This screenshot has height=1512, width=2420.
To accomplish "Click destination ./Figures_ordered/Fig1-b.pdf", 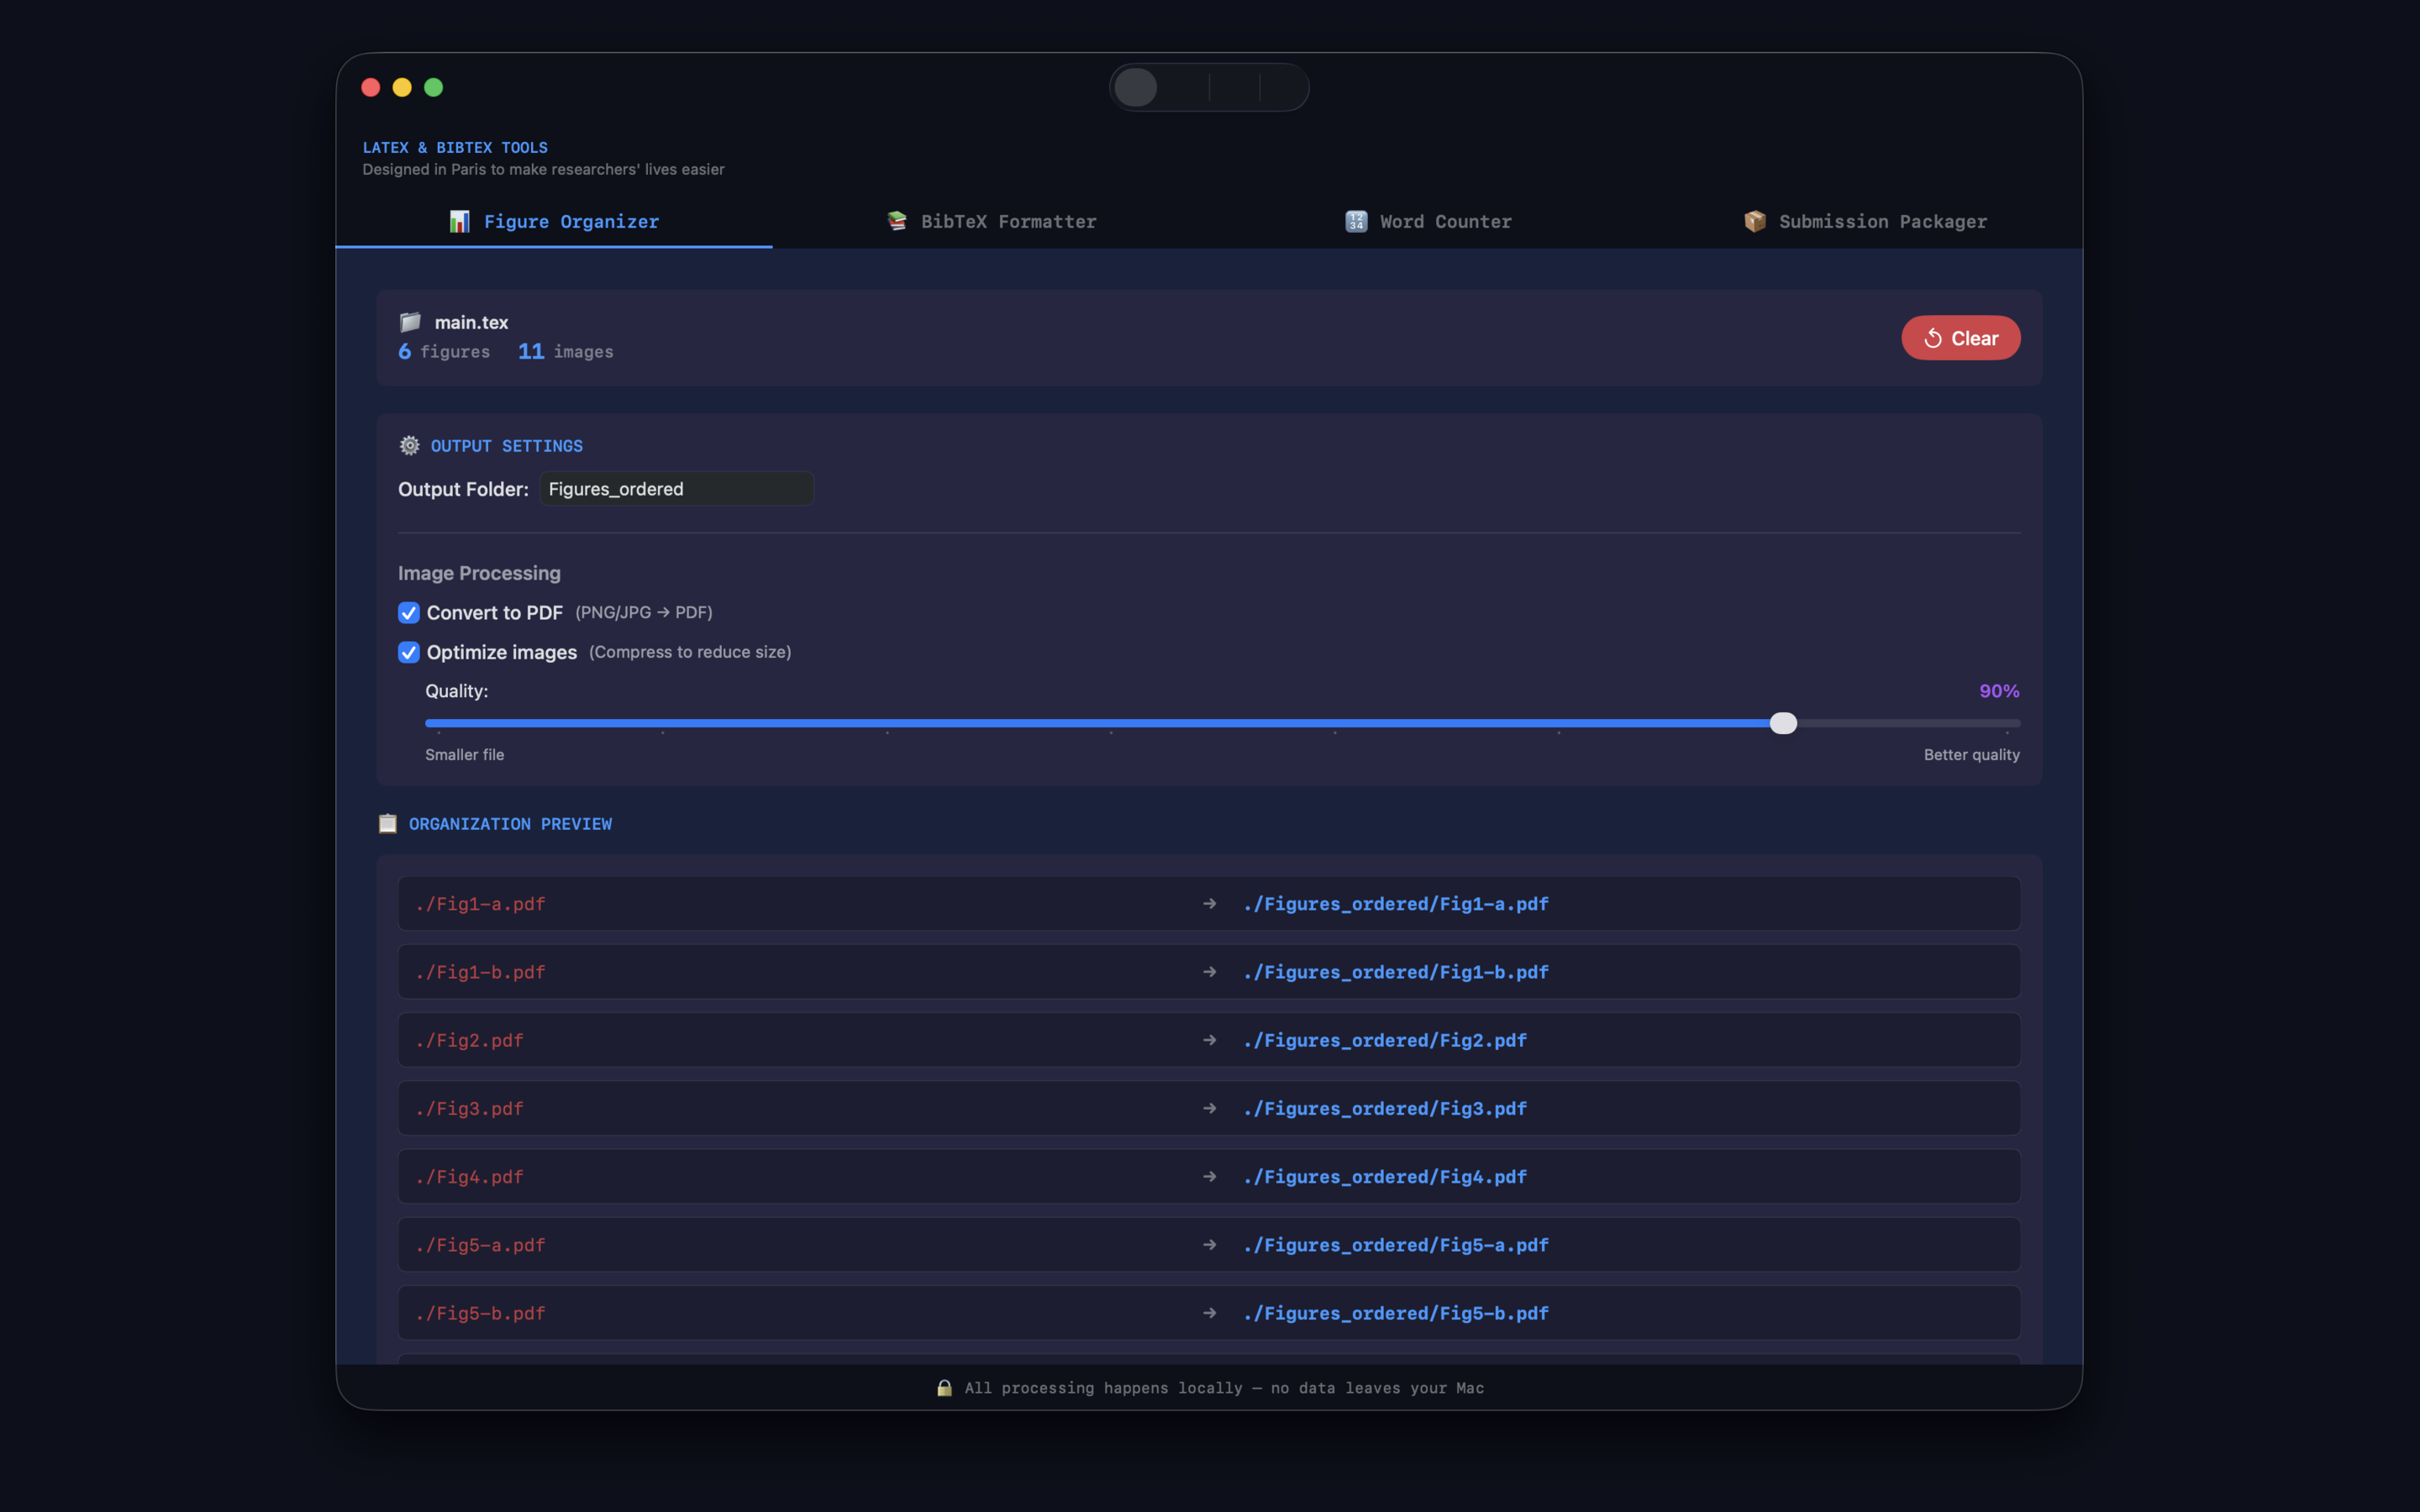I will coord(1395,972).
